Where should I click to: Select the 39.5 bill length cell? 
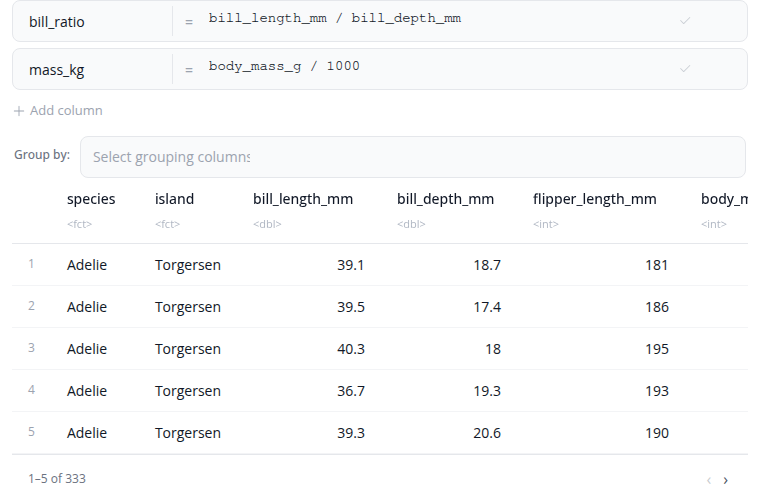[351, 307]
